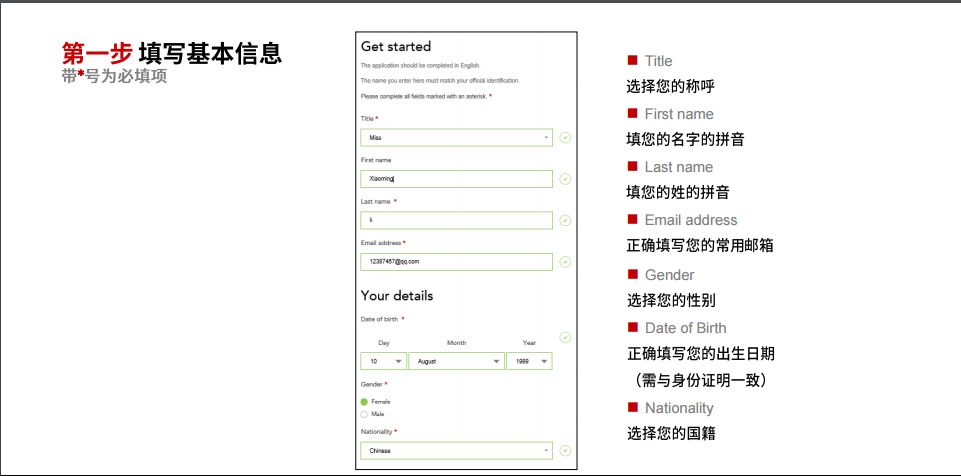Image resolution: width=961 pixels, height=476 pixels.
Task: Click into the Last name input field
Action: 456,220
